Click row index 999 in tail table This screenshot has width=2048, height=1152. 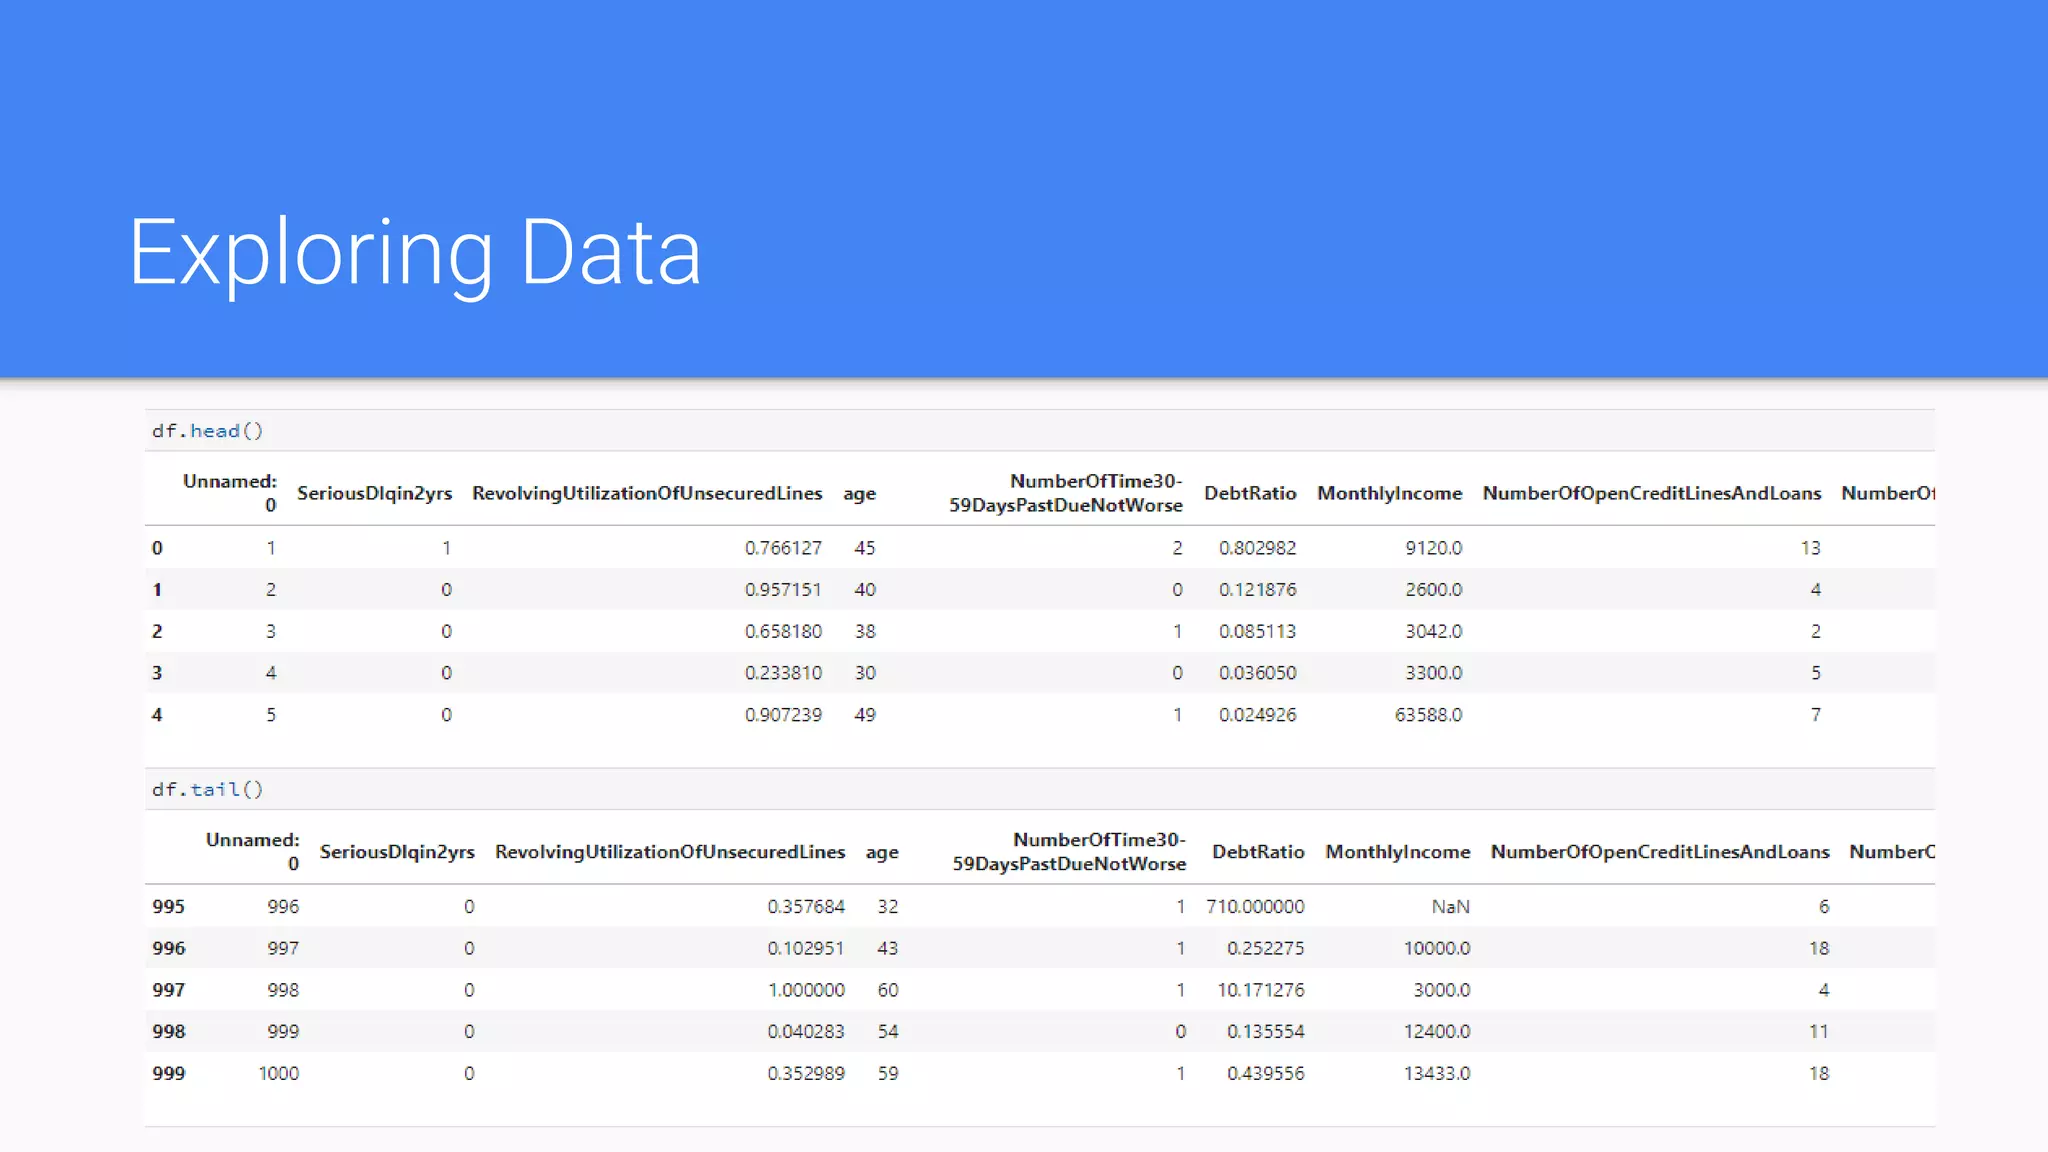(x=168, y=1074)
